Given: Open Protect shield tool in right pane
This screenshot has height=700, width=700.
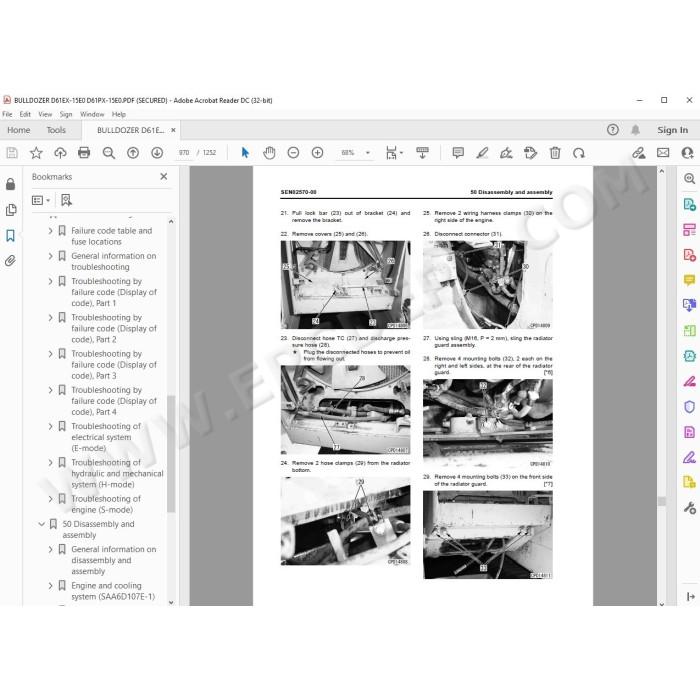Looking at the screenshot, I should (689, 407).
